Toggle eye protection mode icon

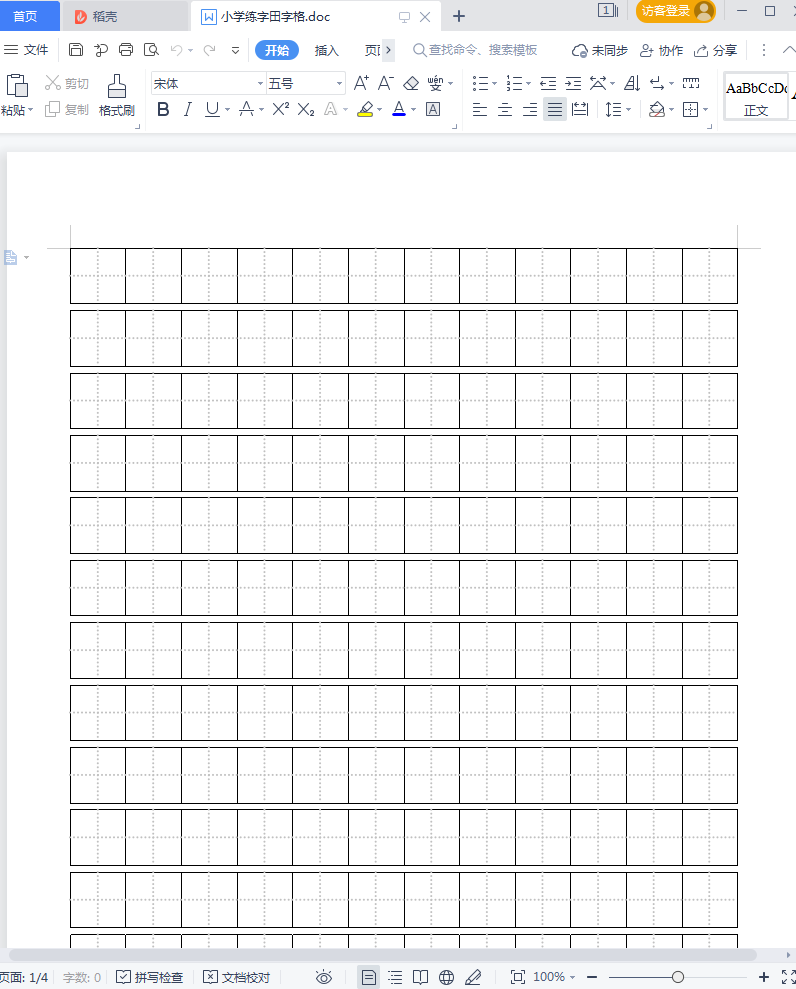[324, 977]
